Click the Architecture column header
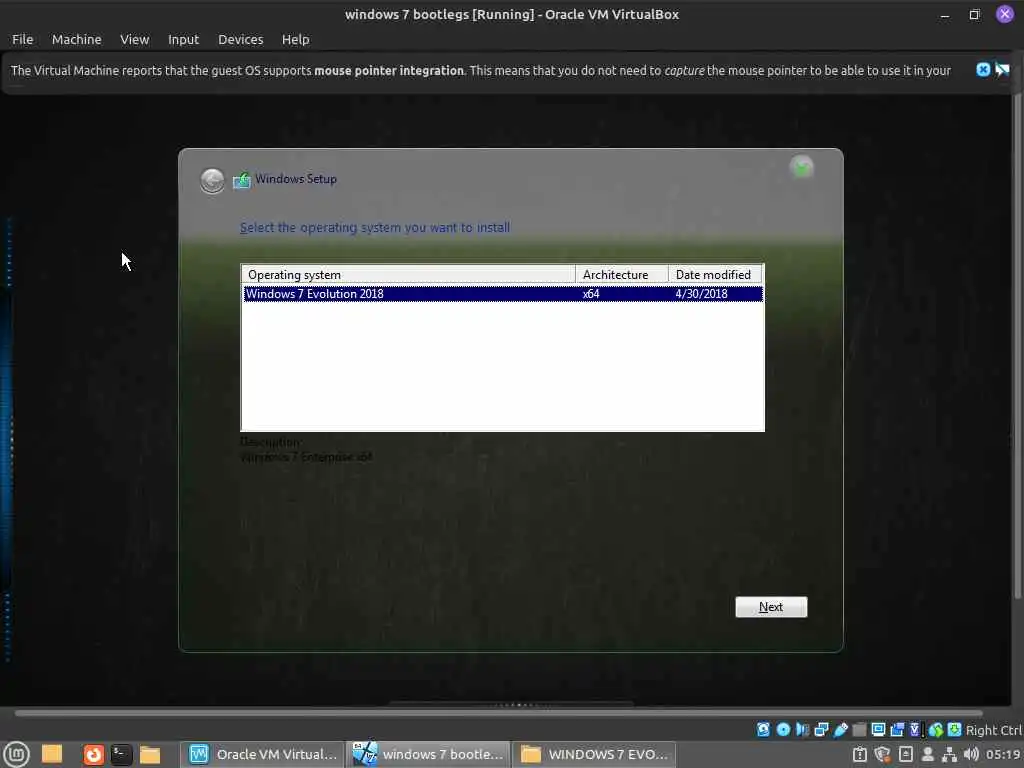Viewport: 1024px width, 768px height. coord(622,274)
